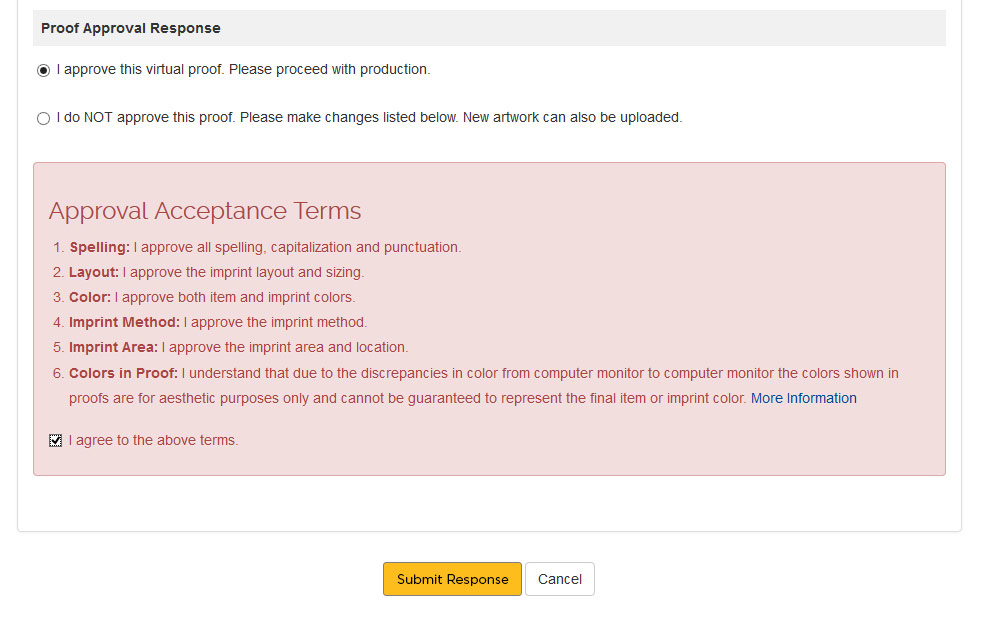This screenshot has width=981, height=628.
Task: Click the bold 'Colors in Proof:' term label
Action: pos(123,373)
